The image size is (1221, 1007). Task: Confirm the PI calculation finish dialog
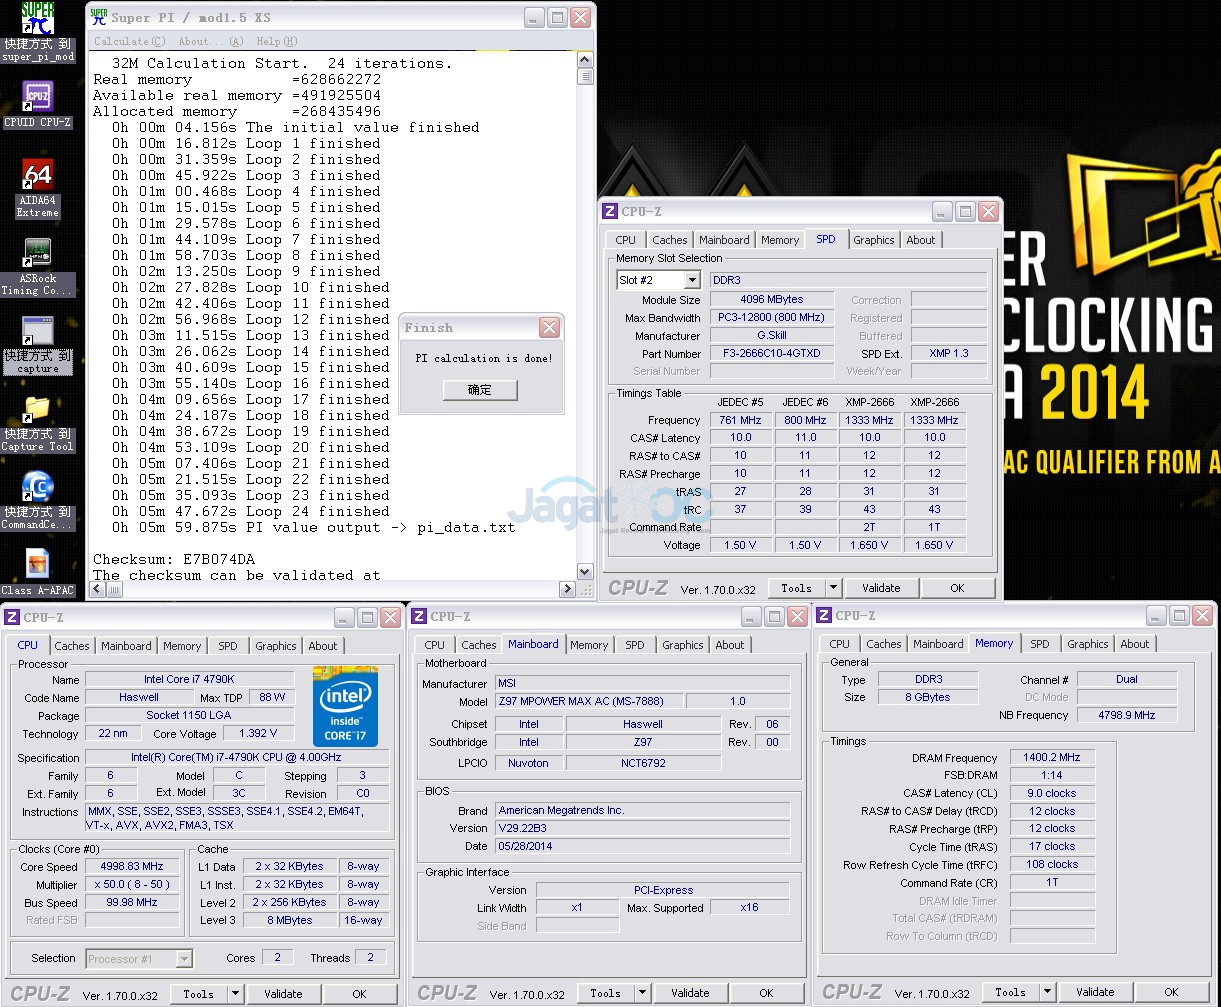click(480, 390)
